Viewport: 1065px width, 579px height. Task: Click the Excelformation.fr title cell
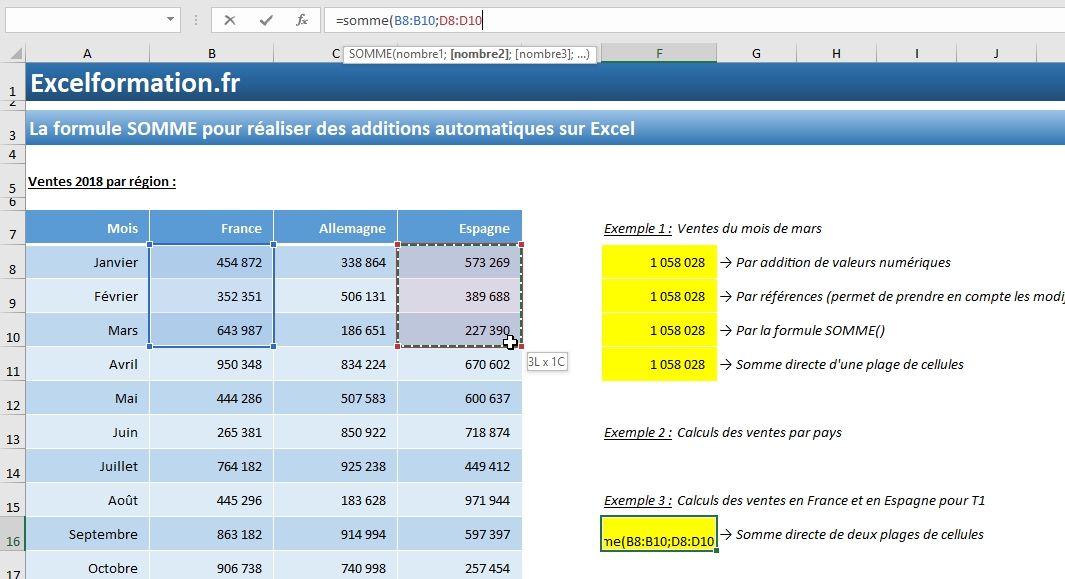pos(135,83)
